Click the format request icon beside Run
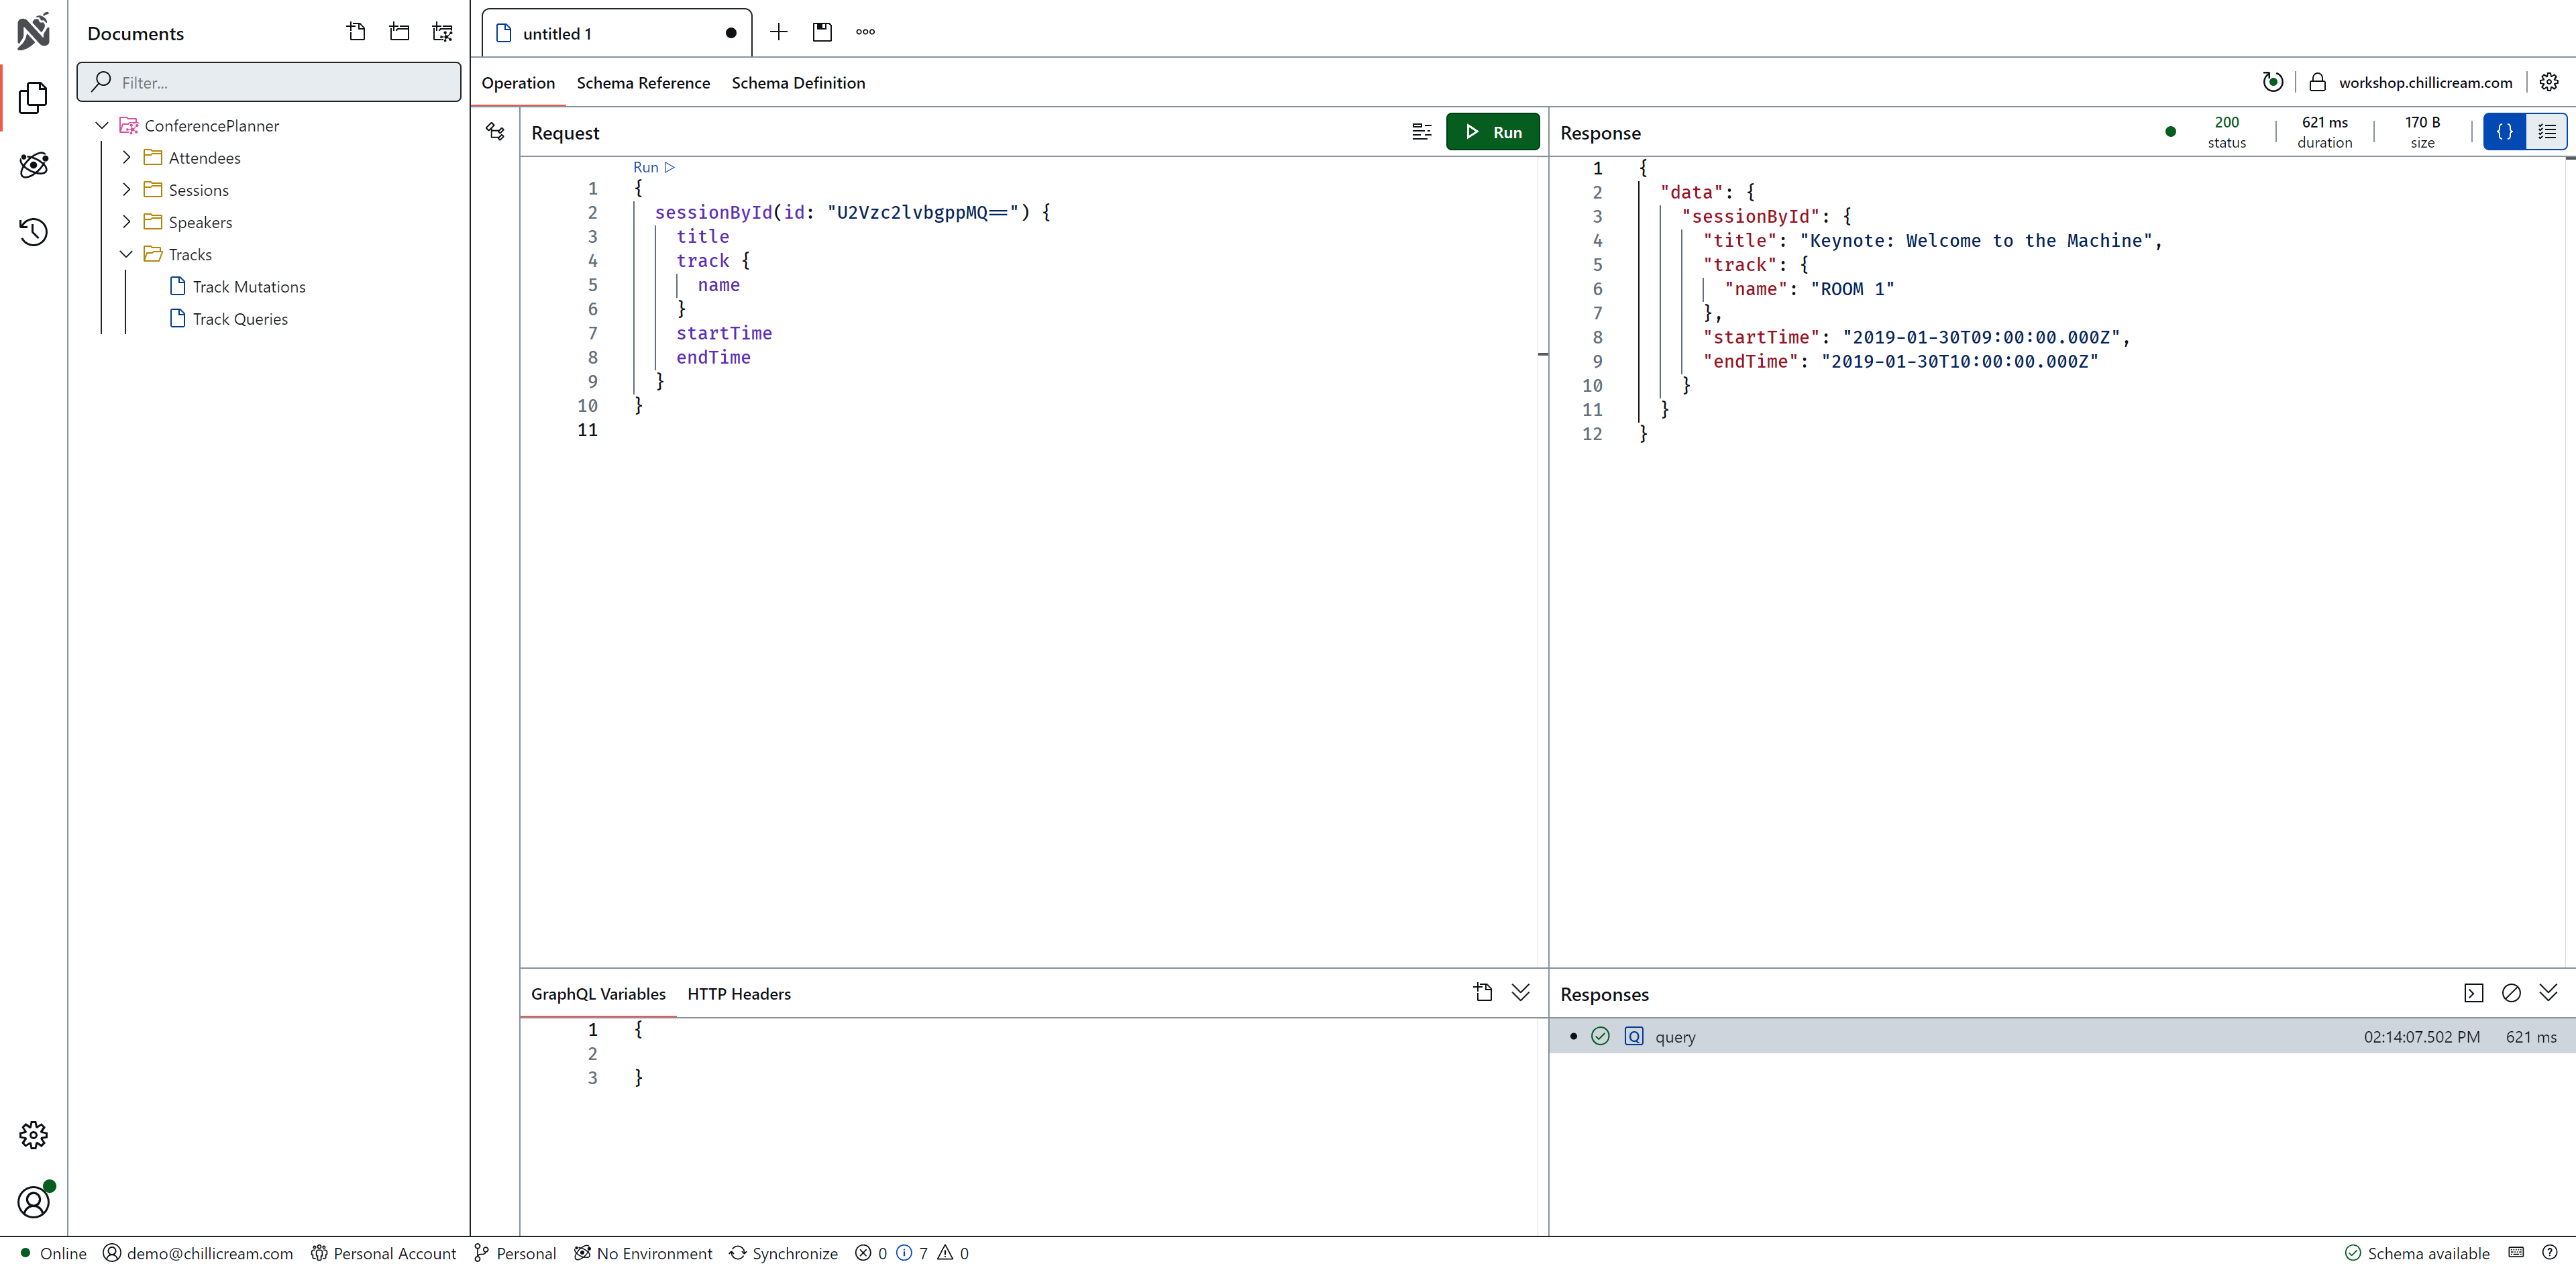Screen dimensions: 2576x1268 click(1421, 132)
